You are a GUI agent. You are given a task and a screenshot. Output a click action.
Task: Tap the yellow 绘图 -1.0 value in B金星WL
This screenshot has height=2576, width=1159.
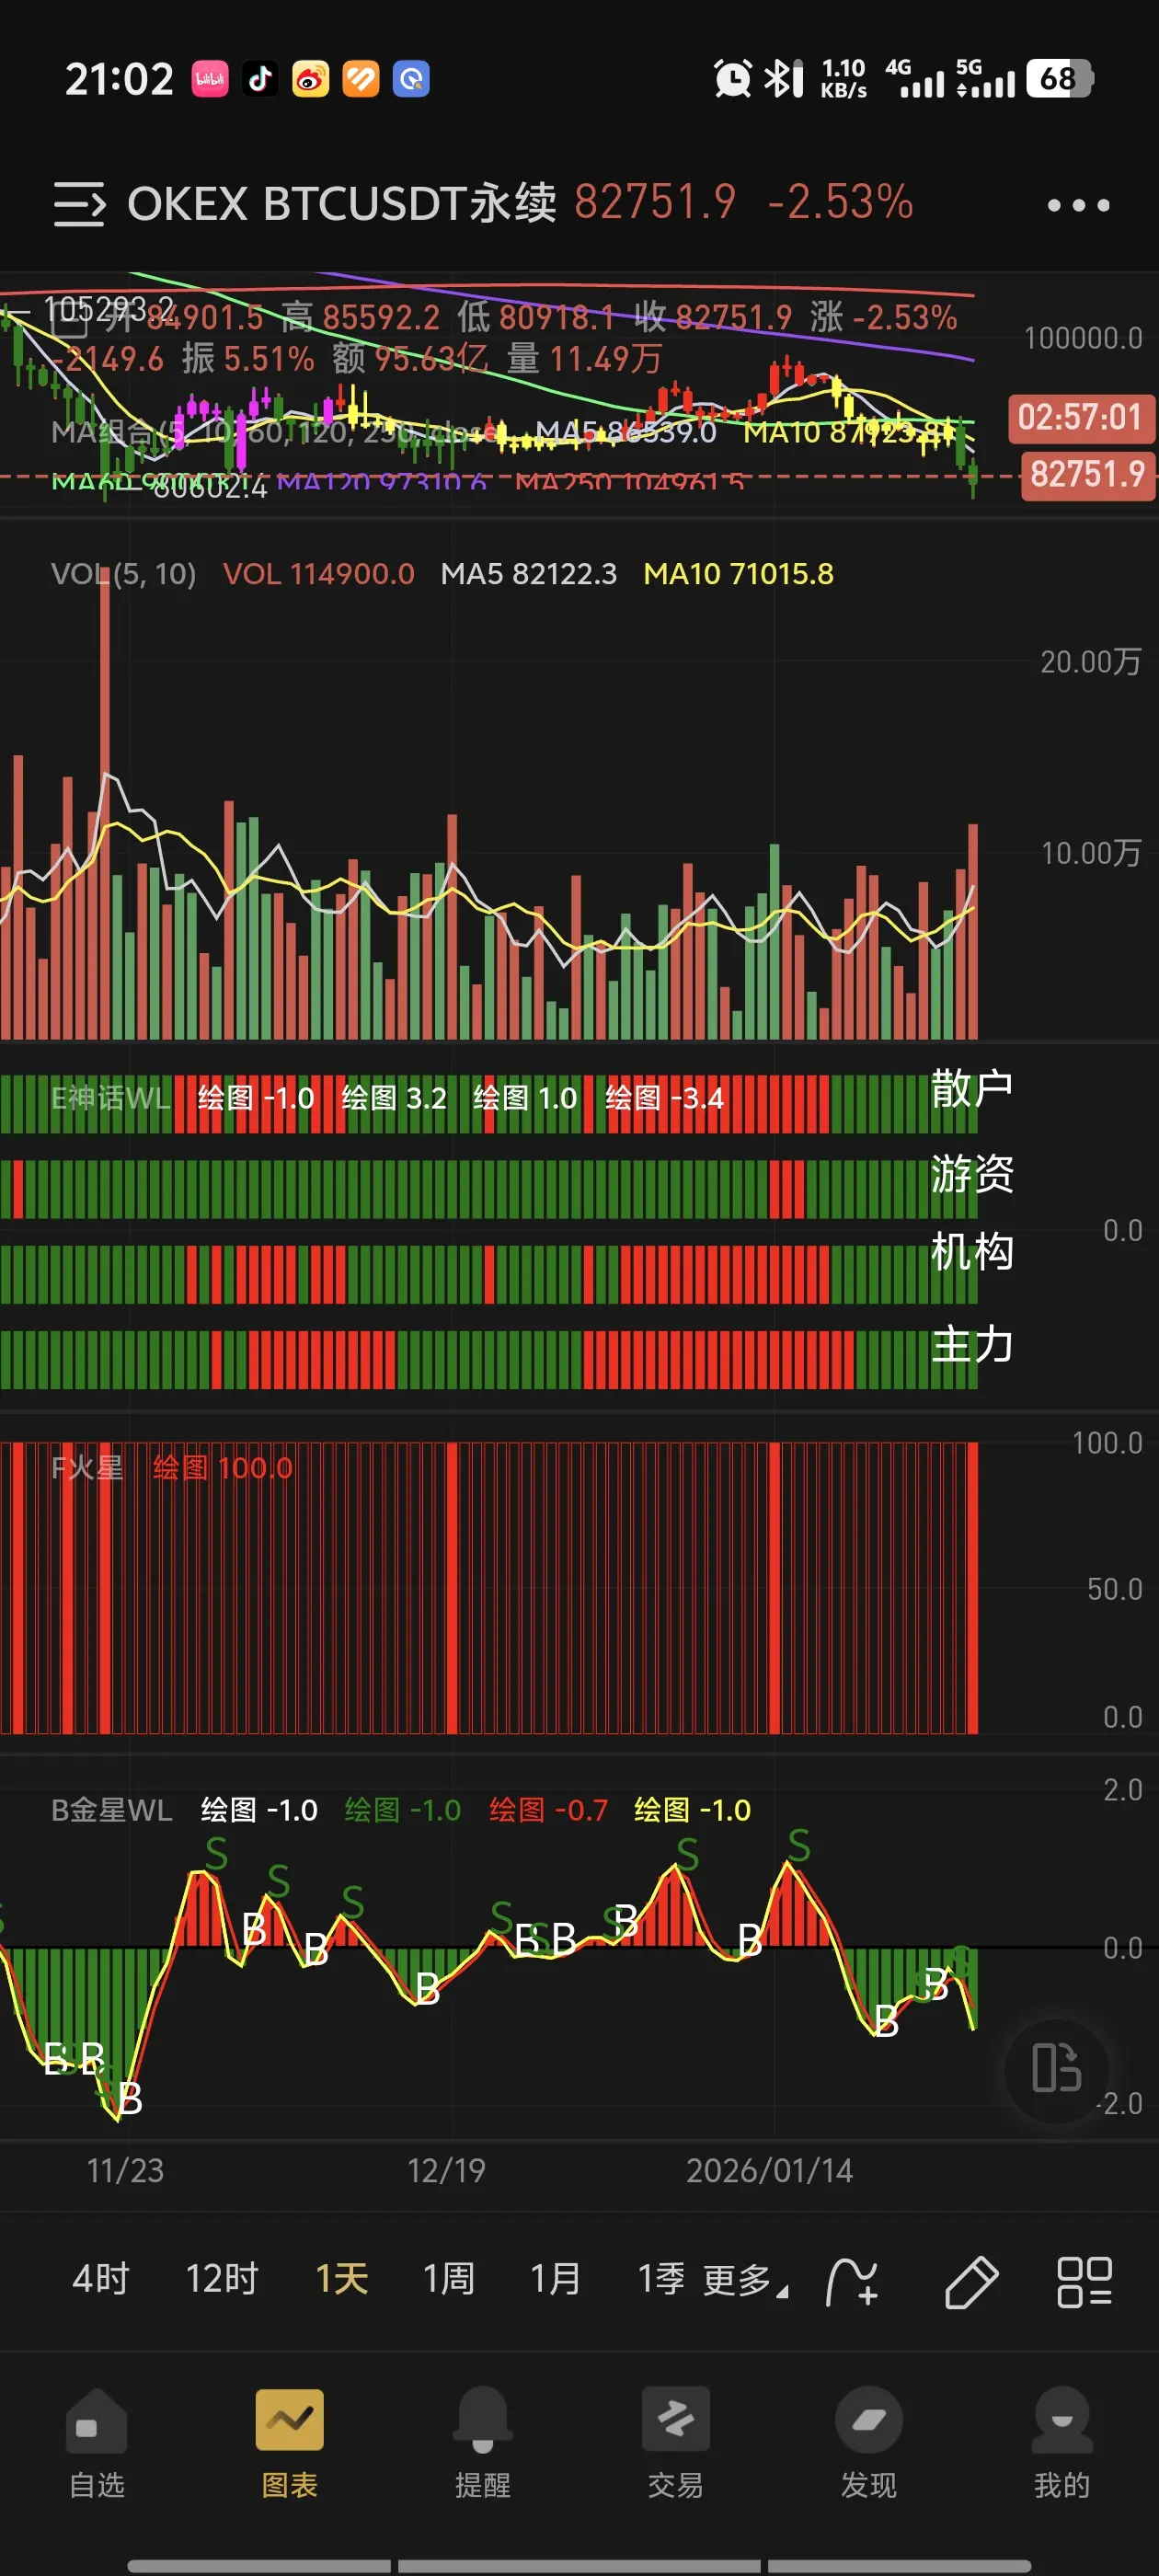[x=692, y=1810]
